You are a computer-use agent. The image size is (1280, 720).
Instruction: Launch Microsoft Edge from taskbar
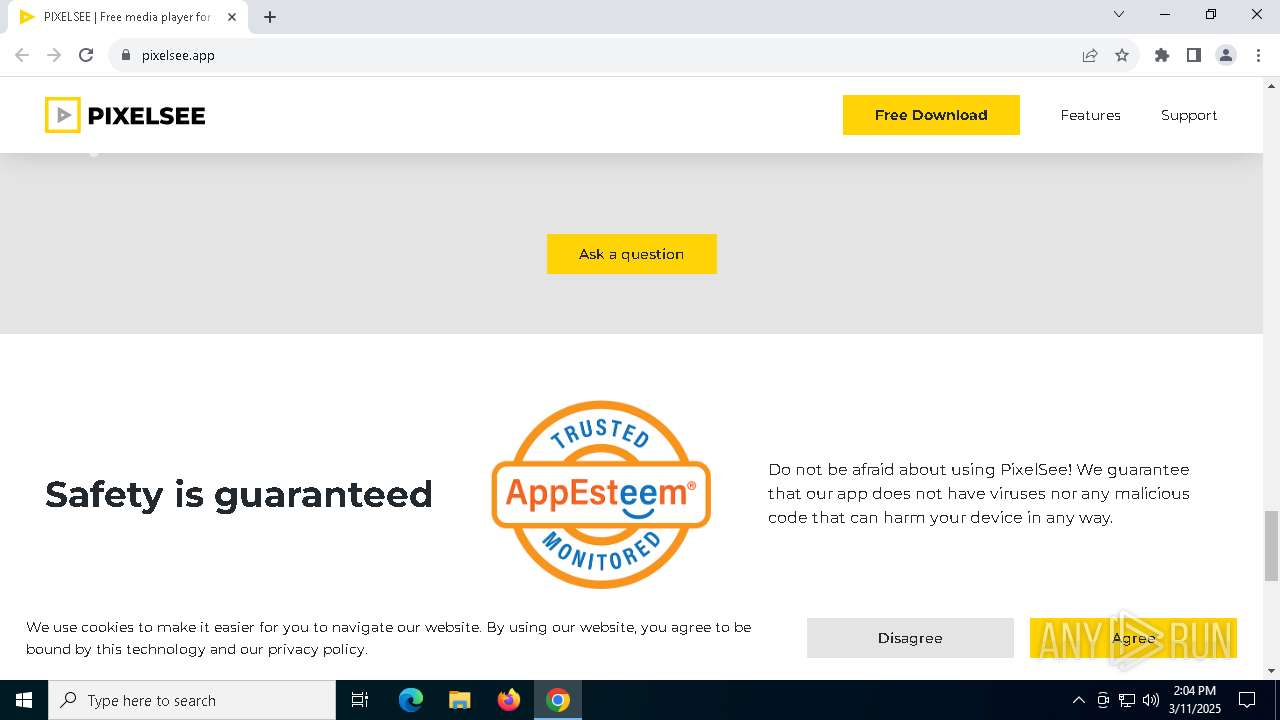[x=411, y=700]
